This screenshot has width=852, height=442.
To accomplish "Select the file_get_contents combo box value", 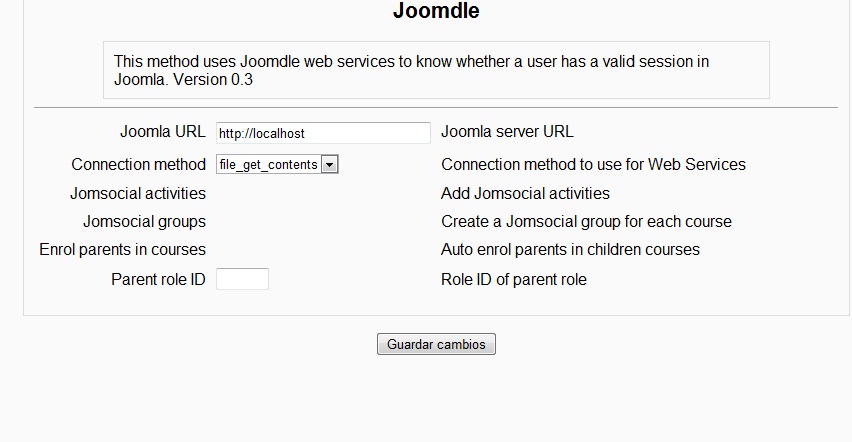I will [x=268, y=165].
